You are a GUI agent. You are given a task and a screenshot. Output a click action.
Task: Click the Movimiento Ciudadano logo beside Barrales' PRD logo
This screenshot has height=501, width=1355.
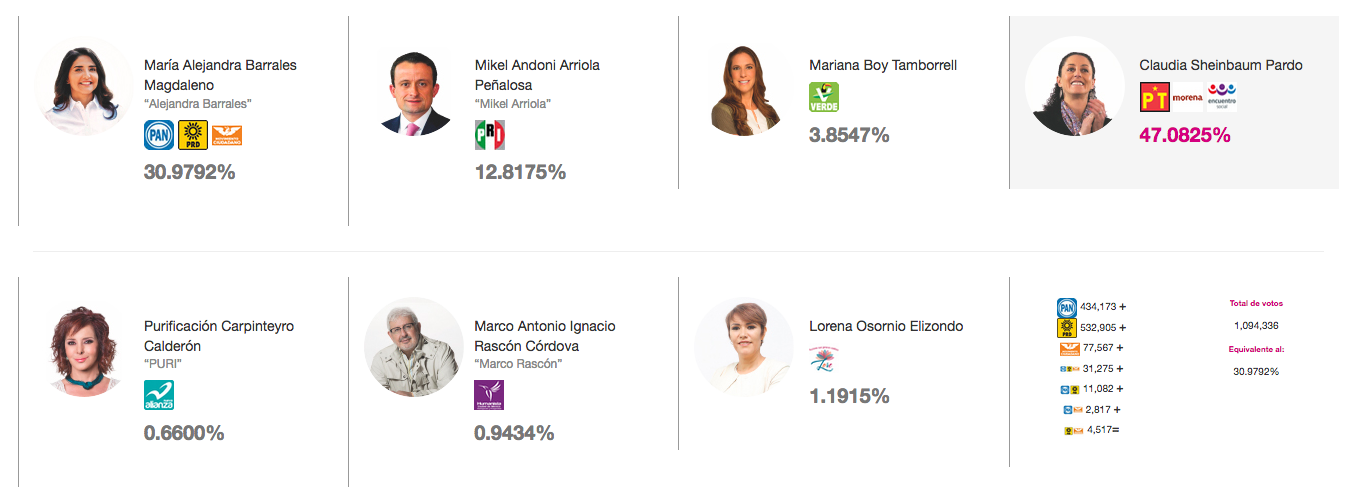point(227,135)
